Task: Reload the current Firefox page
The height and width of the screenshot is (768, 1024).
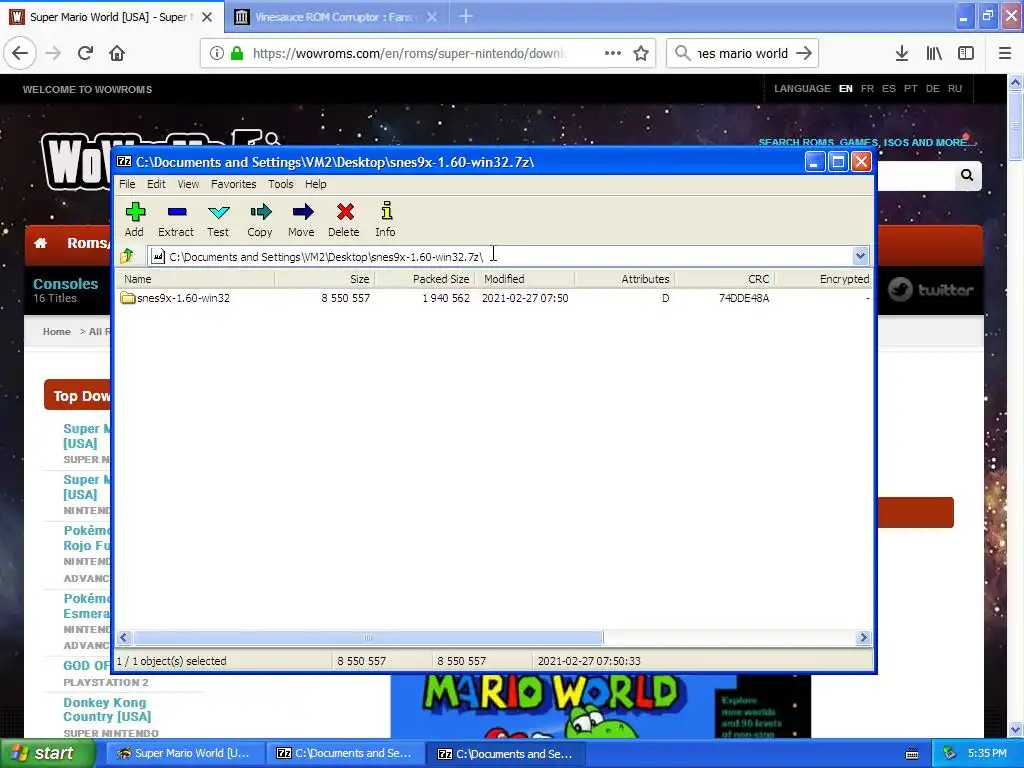Action: pos(86,54)
